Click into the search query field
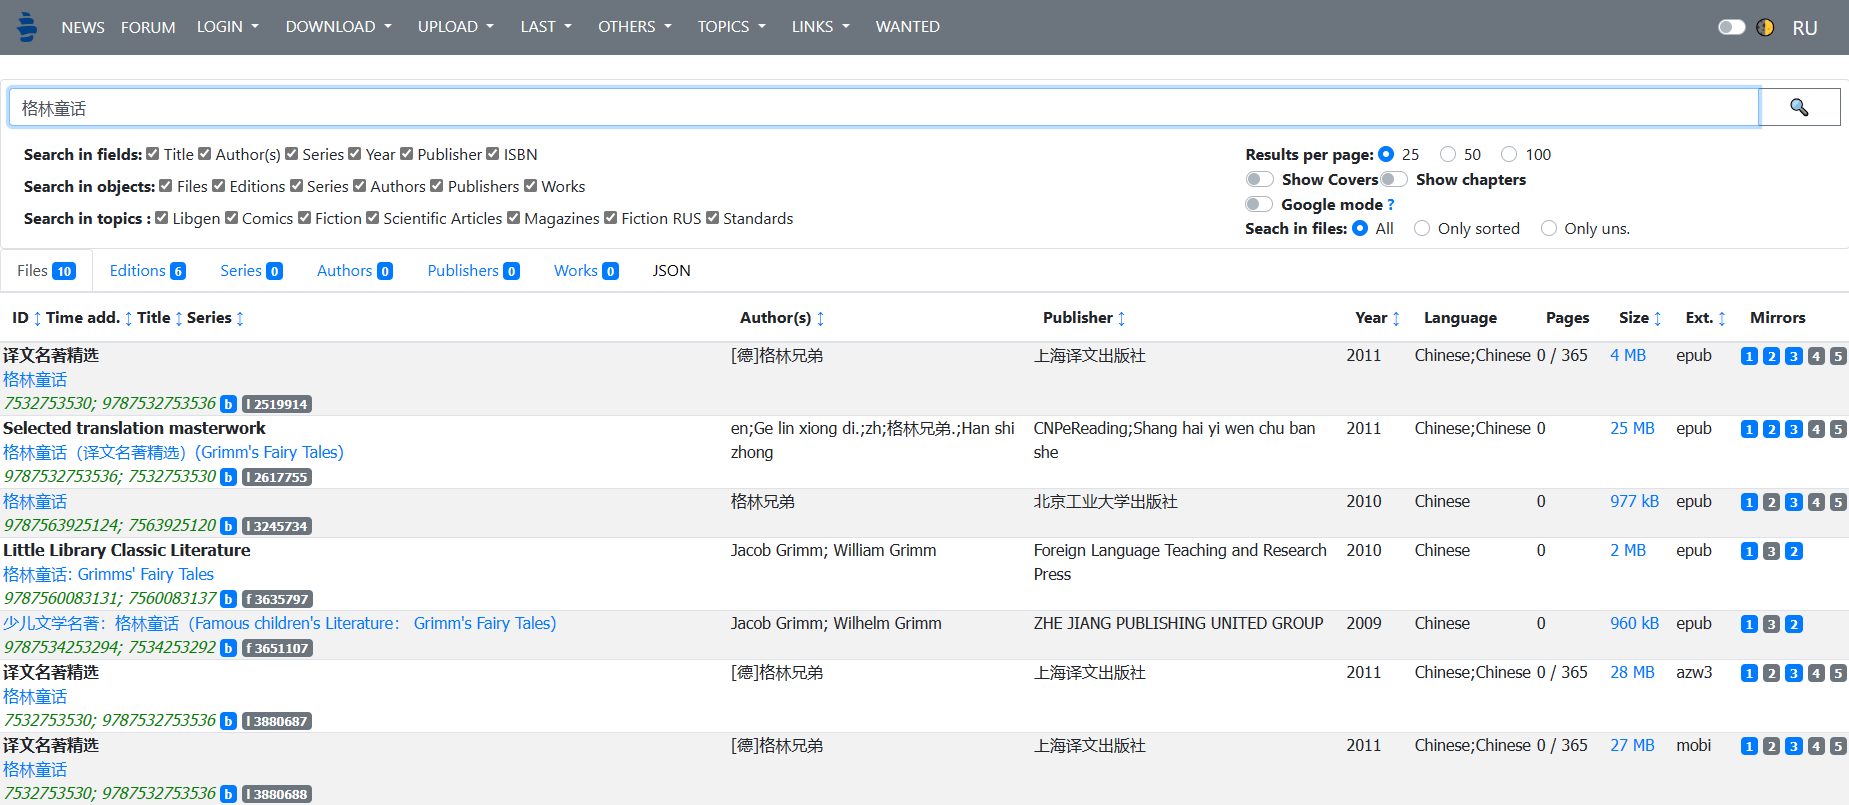Viewport: 1849px width, 805px height. [x=884, y=108]
